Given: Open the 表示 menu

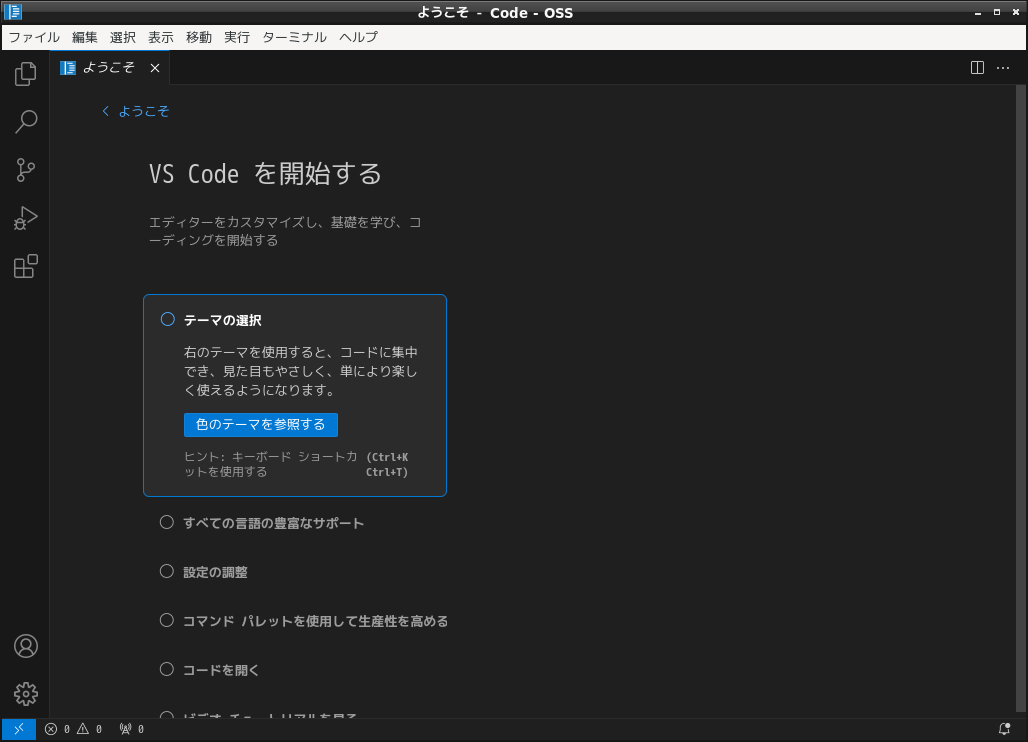Looking at the screenshot, I should click(x=161, y=37).
